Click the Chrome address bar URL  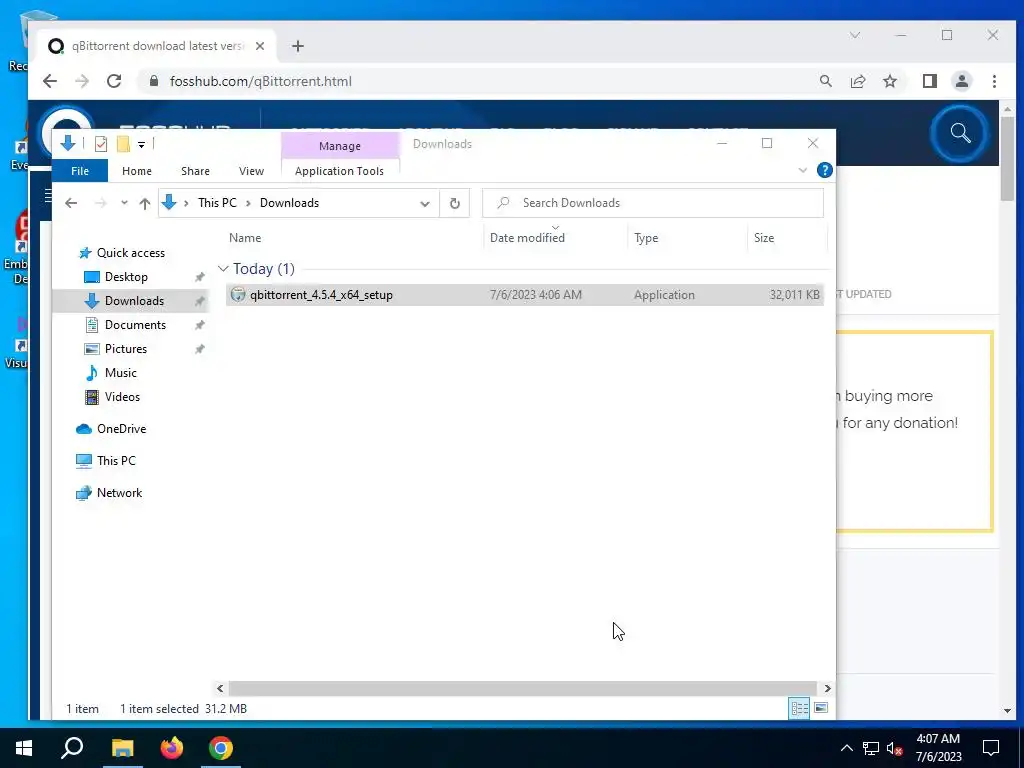pos(261,82)
